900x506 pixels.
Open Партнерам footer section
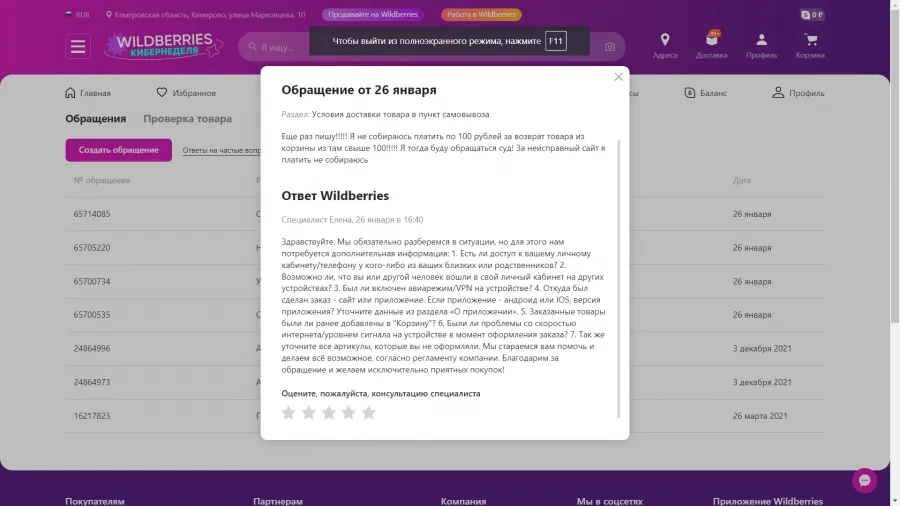pos(278,501)
